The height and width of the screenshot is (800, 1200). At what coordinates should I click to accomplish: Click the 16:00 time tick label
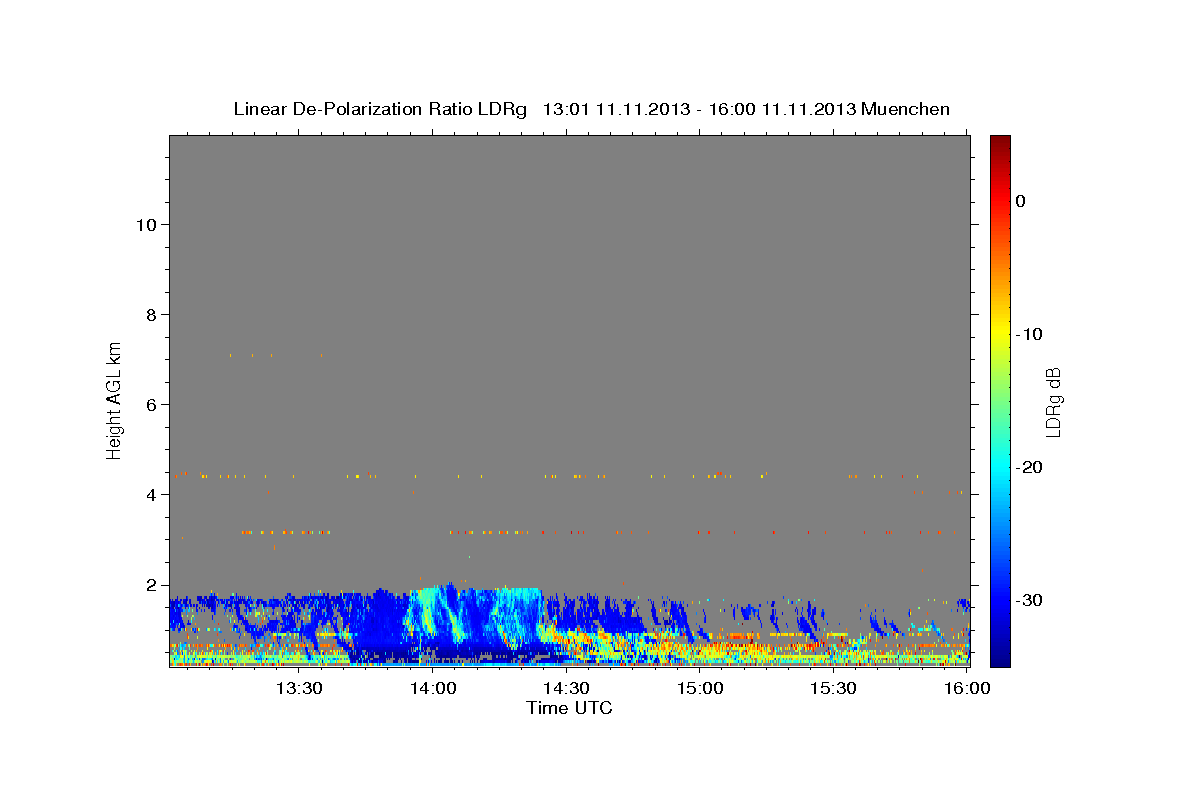[967, 688]
